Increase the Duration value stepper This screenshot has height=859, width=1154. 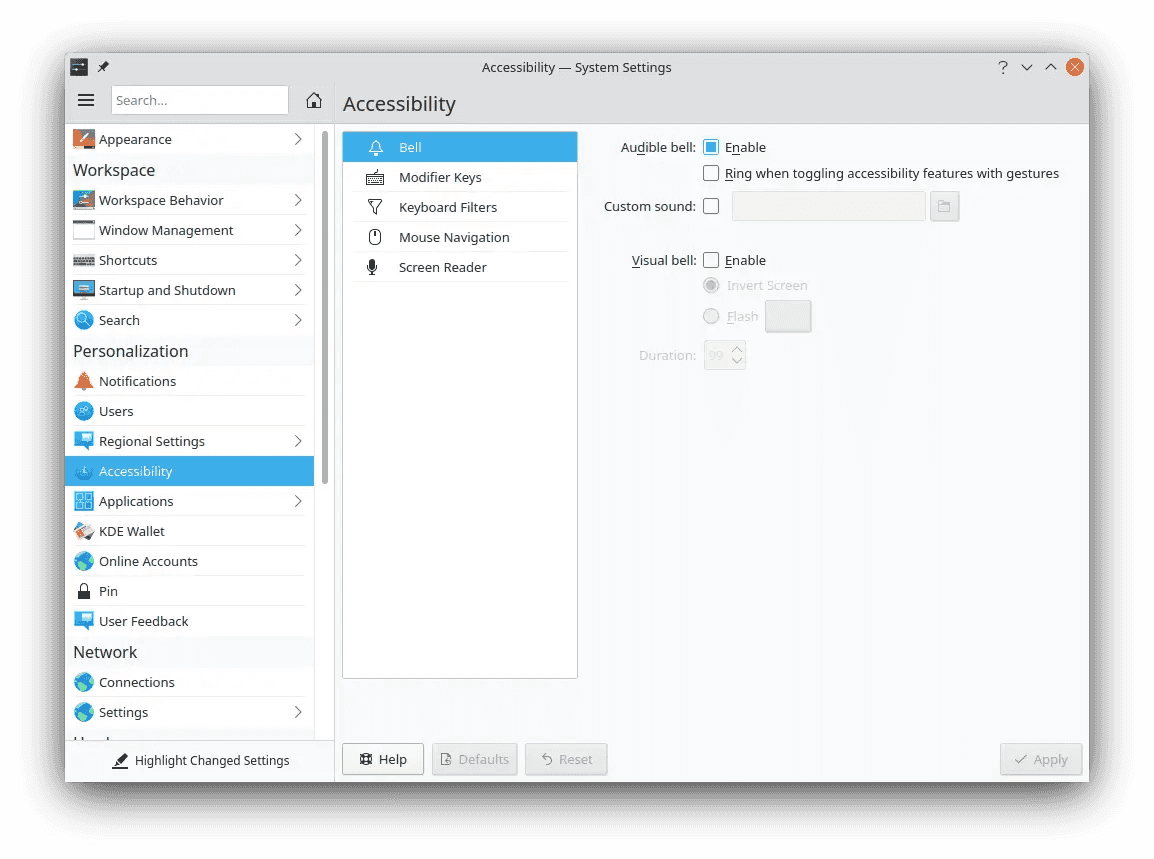tap(737, 349)
